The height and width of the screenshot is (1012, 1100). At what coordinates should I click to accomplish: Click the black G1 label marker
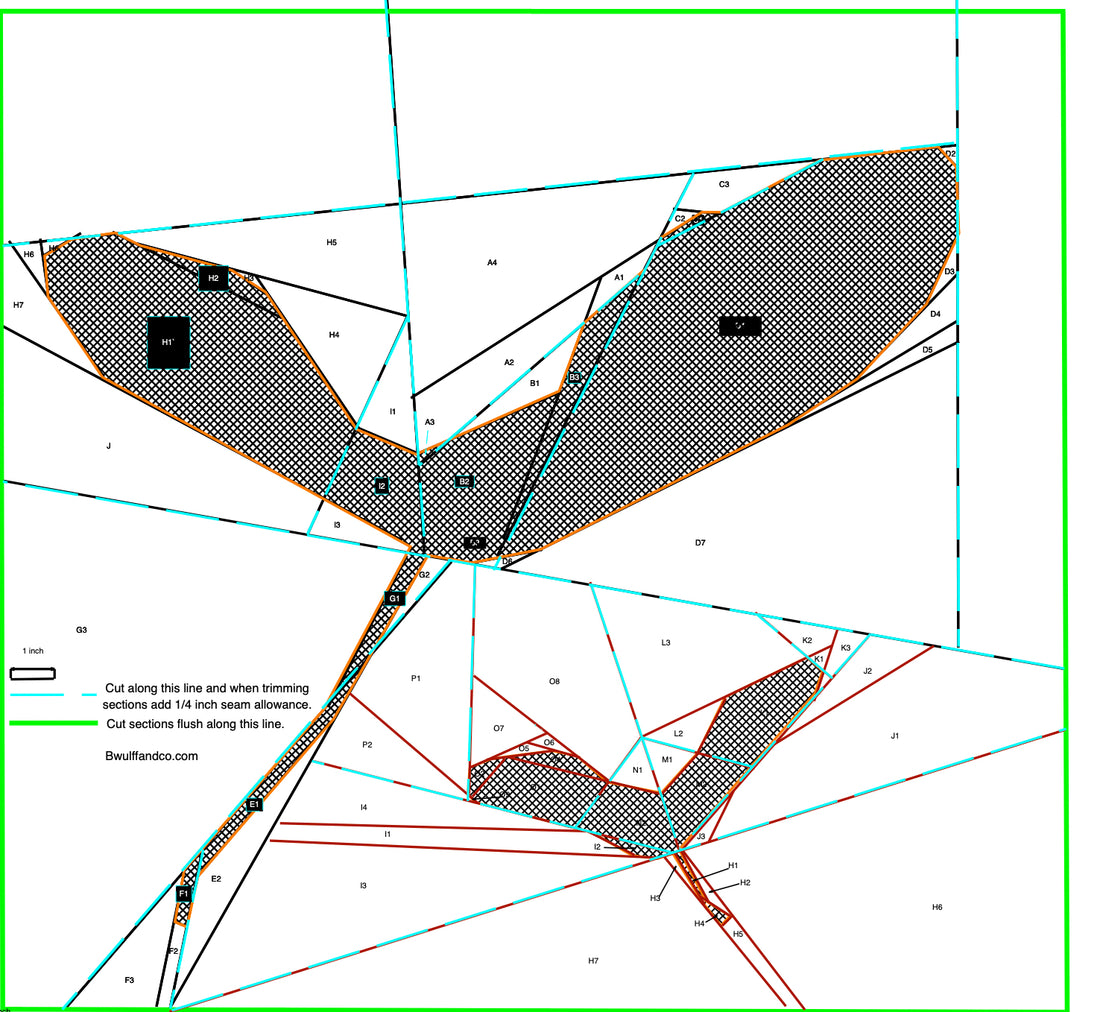(x=395, y=598)
